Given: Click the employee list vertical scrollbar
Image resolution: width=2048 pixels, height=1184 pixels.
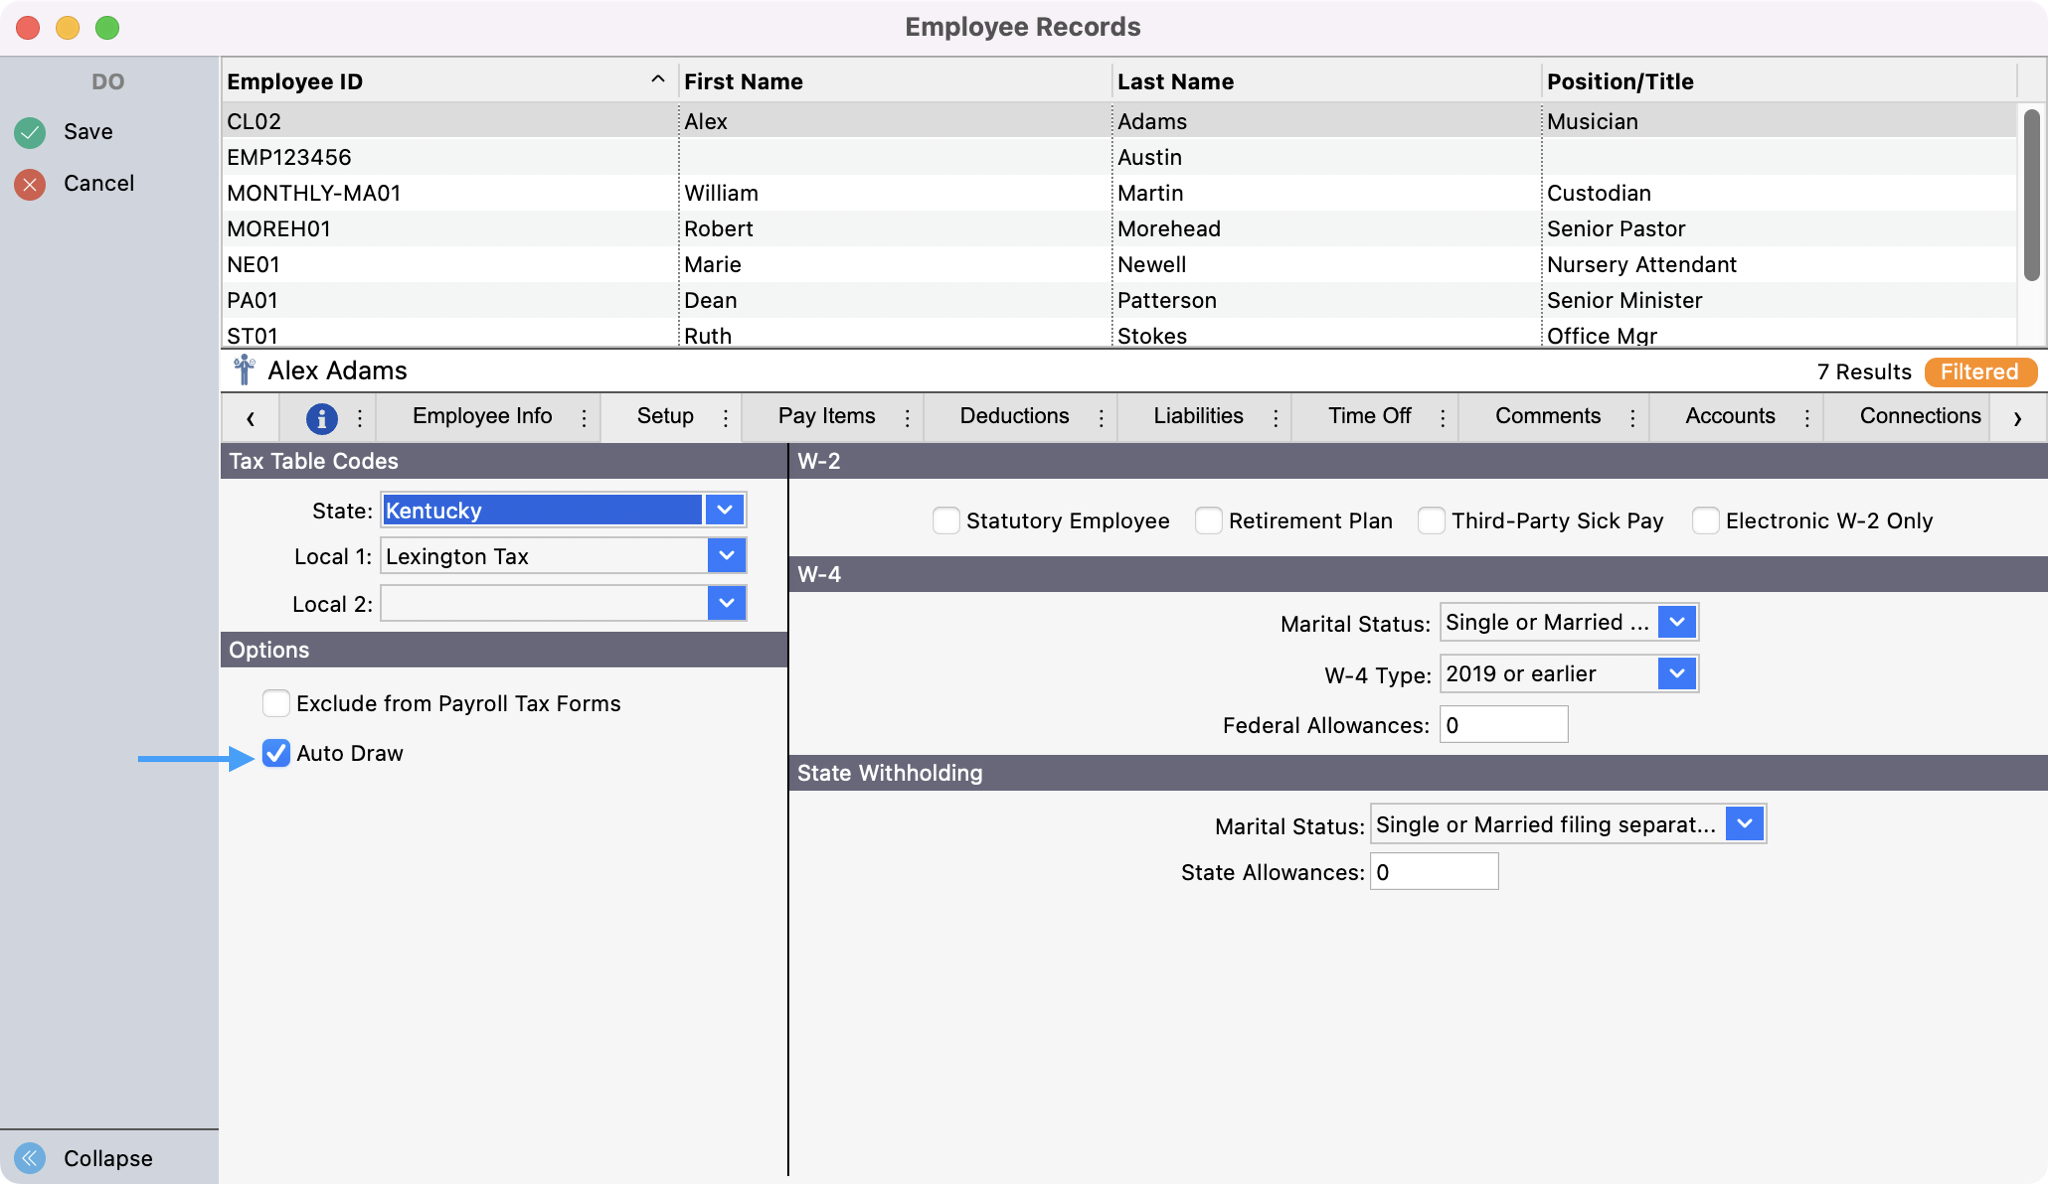Looking at the screenshot, I should pos(2031,195).
